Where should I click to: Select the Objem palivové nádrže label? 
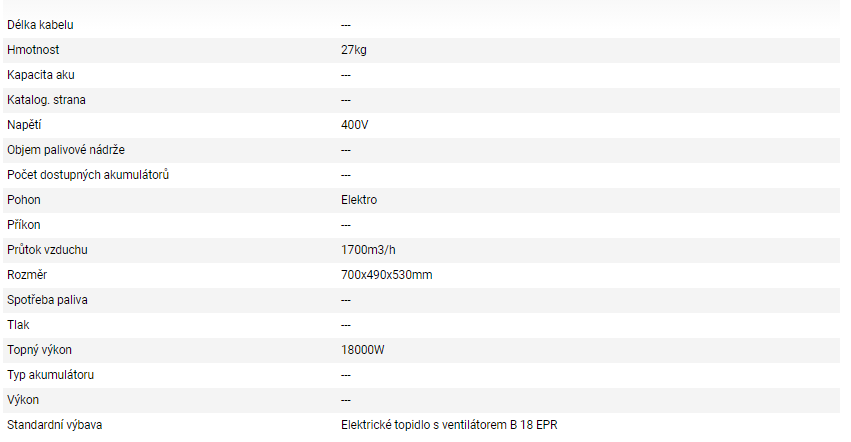(x=66, y=149)
